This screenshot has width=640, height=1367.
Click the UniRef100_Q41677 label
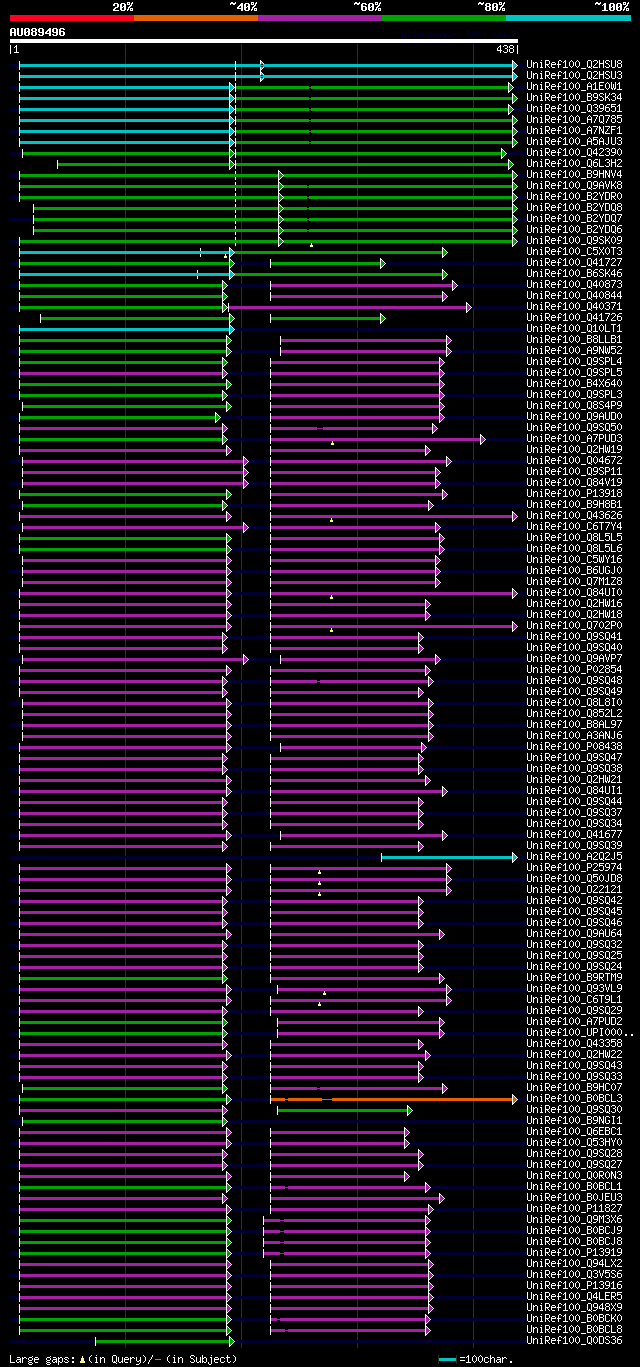click(574, 834)
